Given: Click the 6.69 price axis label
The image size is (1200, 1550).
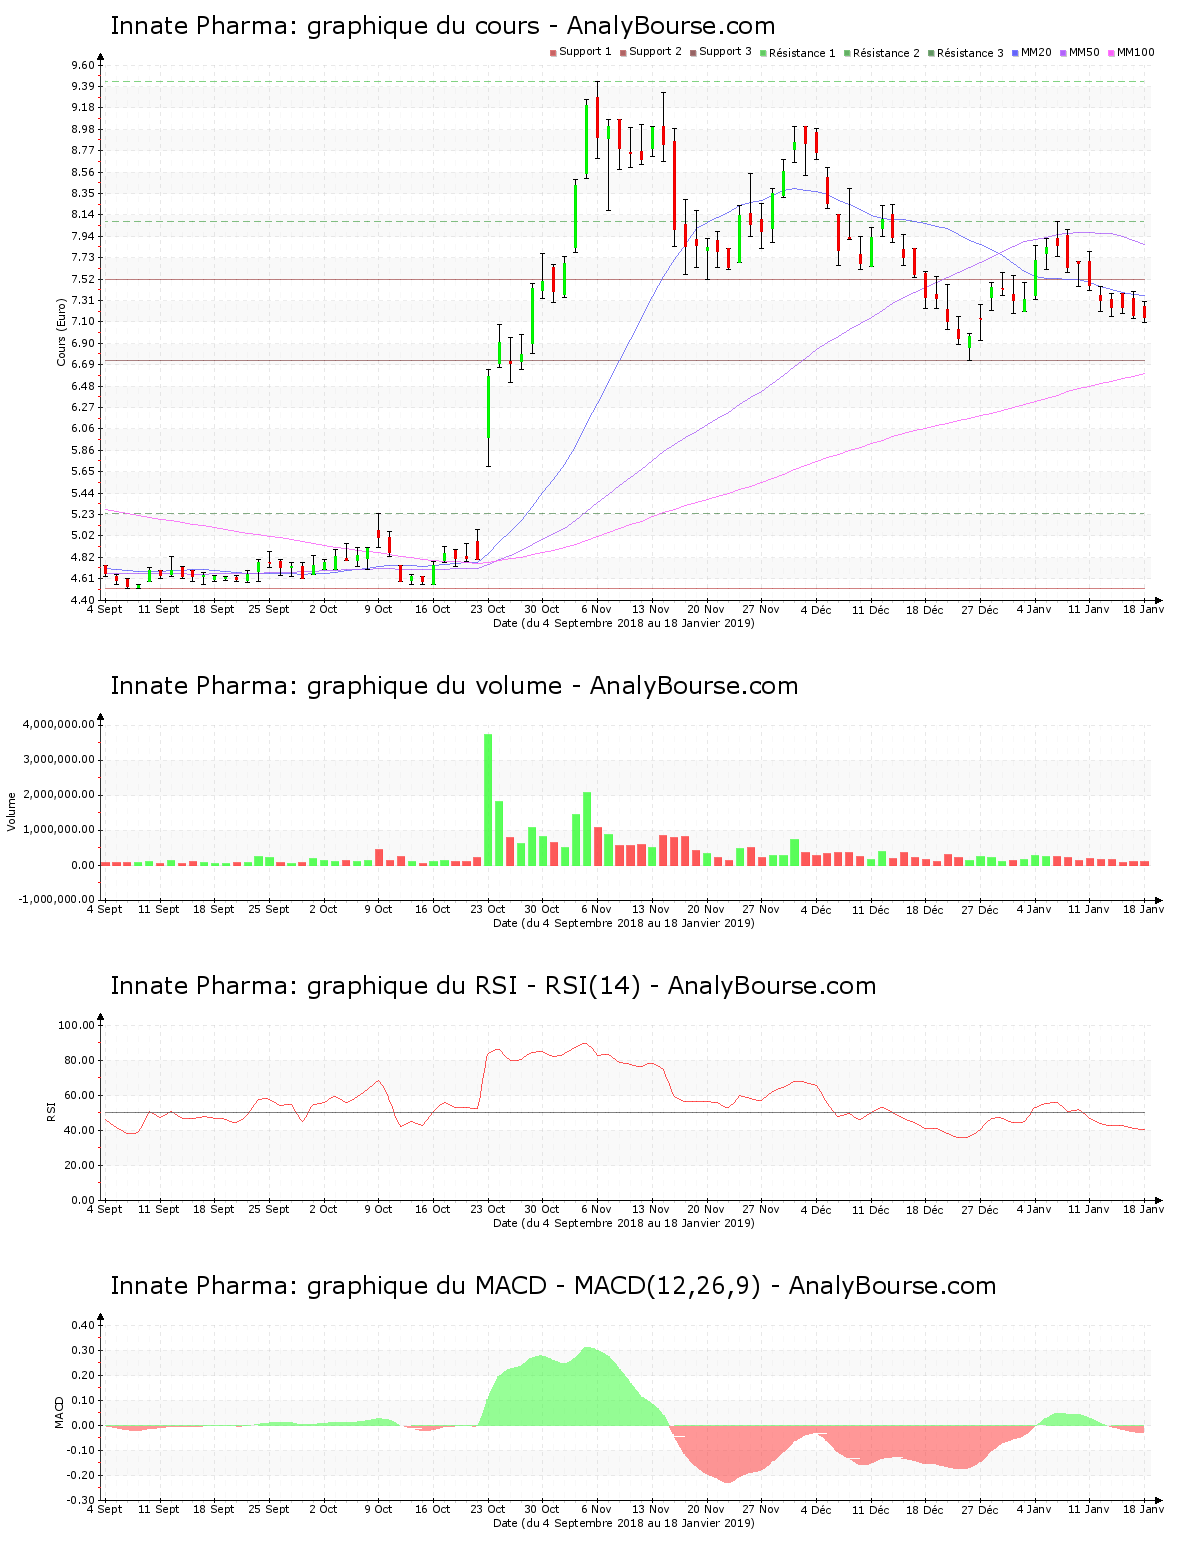Looking at the screenshot, I should [83, 364].
